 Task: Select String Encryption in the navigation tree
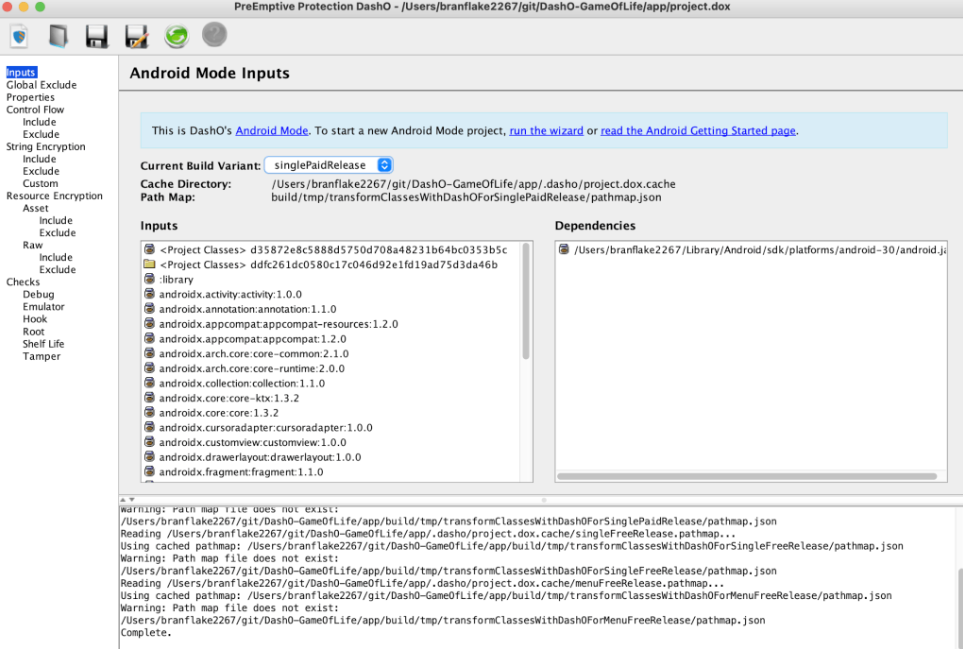tap(46, 147)
